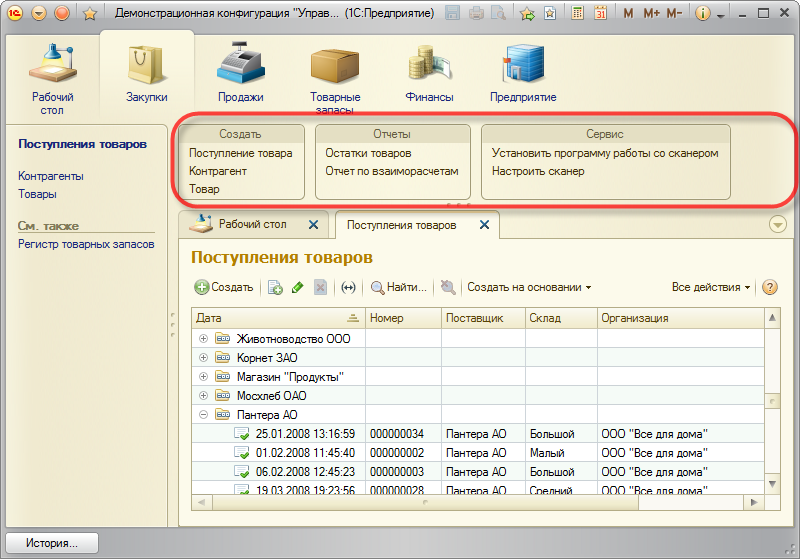The image size is (800, 559).
Task: Click the Контрагенты link in sidebar
Action: 51,176
